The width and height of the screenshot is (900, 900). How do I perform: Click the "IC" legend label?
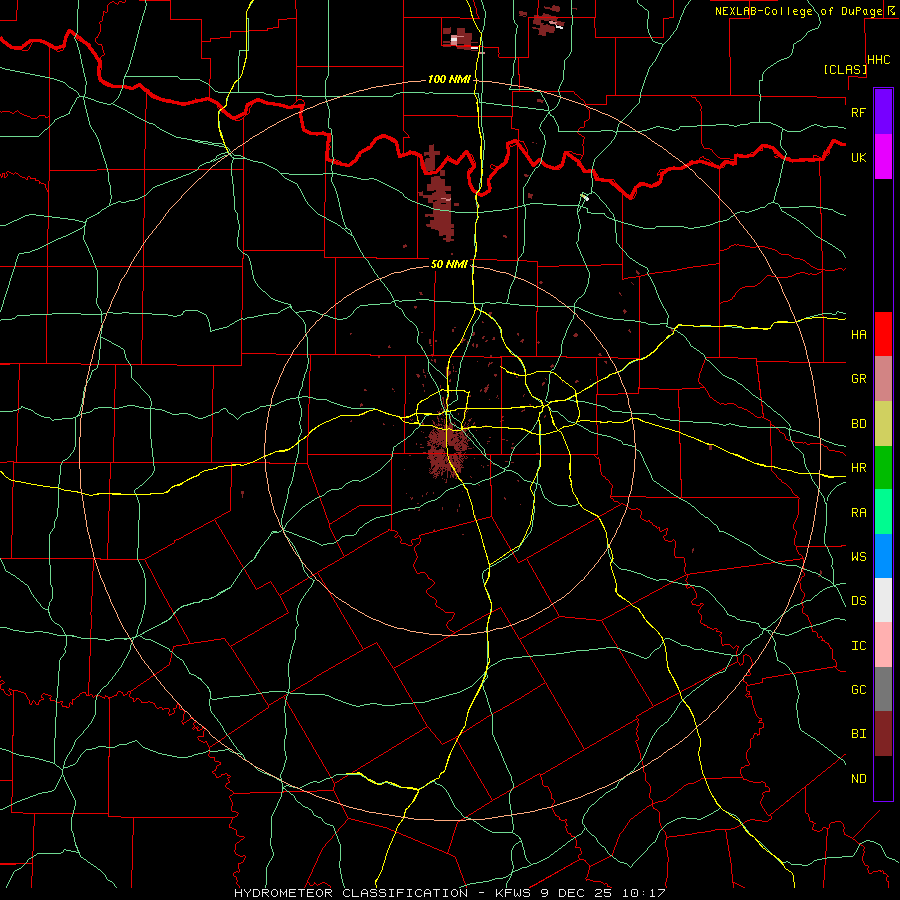pos(858,646)
